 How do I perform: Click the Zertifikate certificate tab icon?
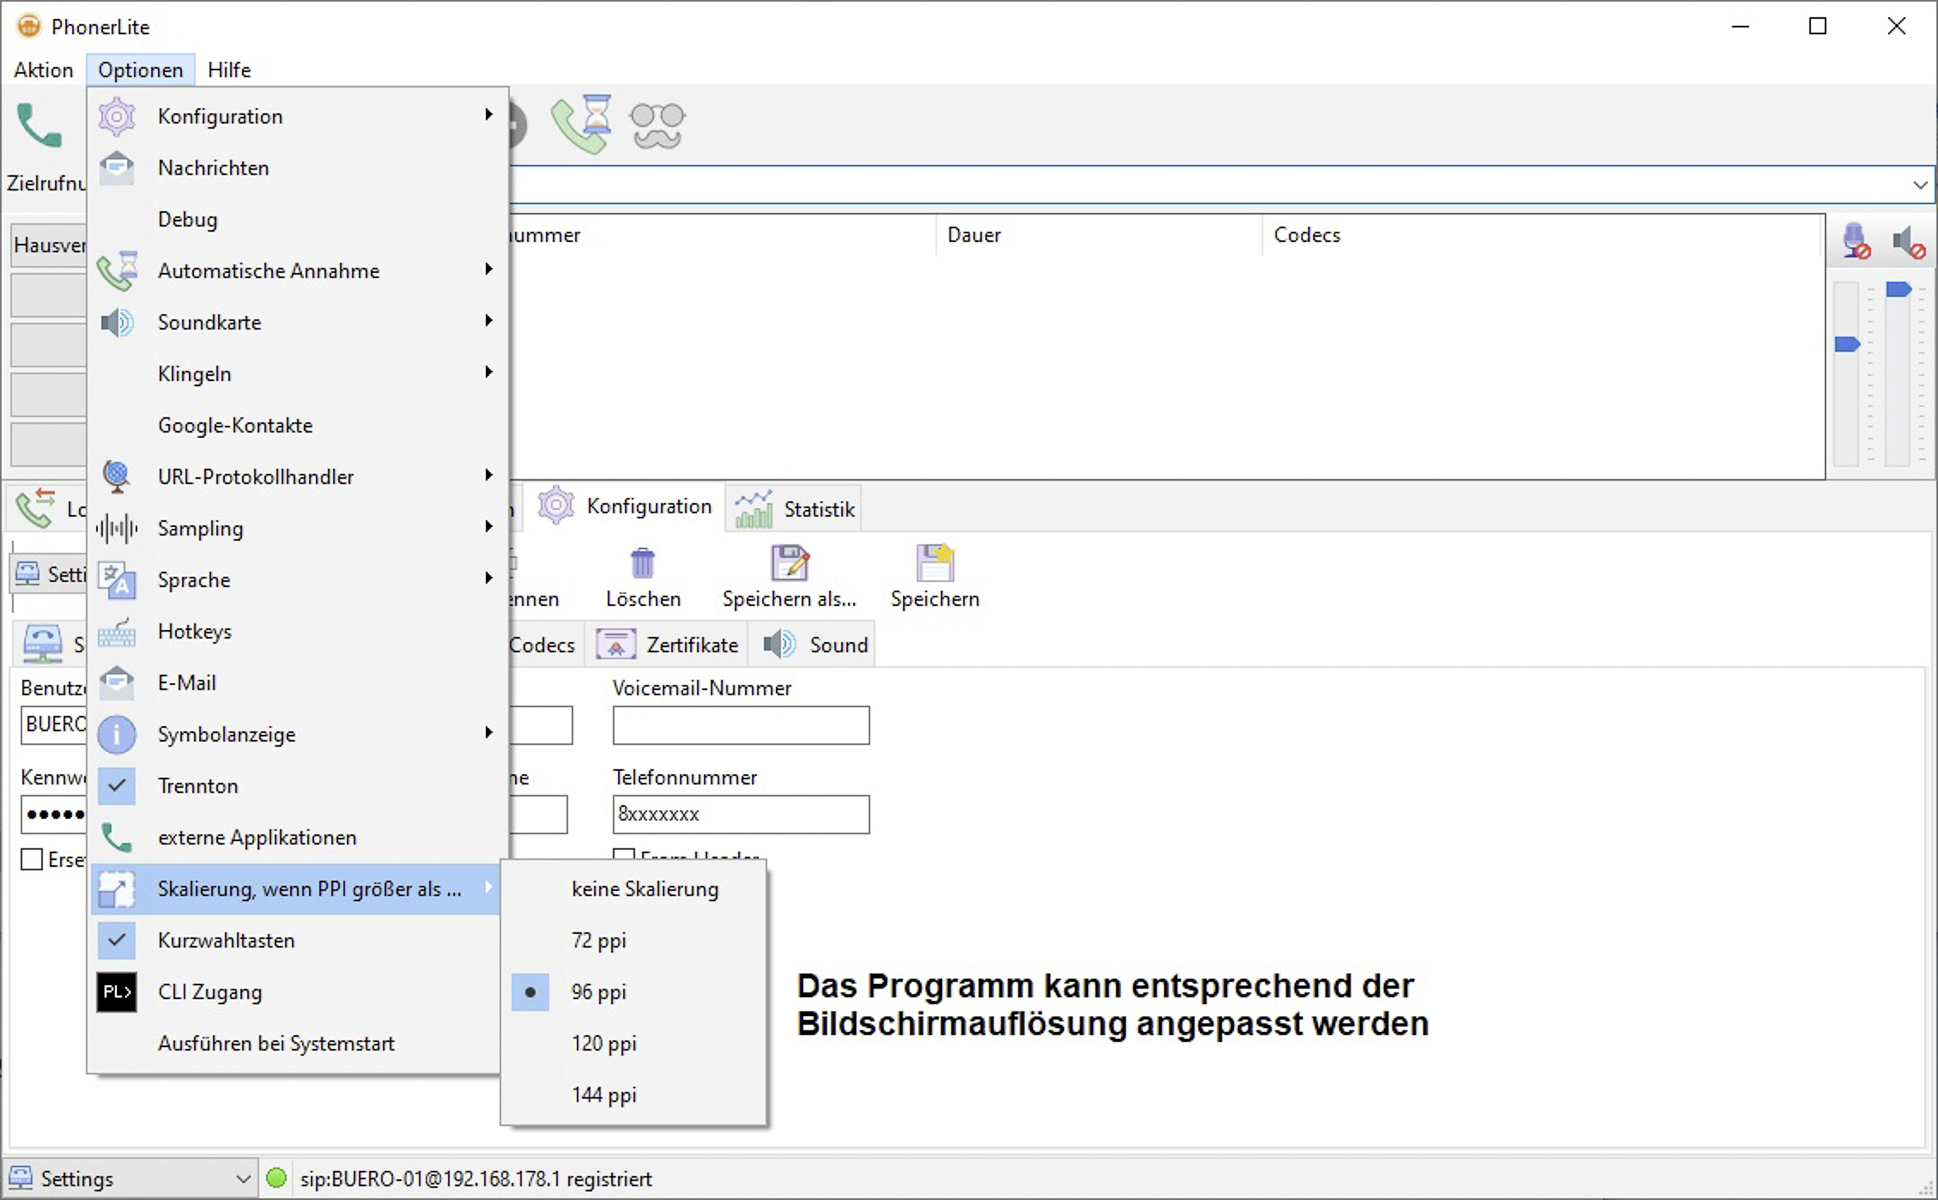tap(616, 645)
